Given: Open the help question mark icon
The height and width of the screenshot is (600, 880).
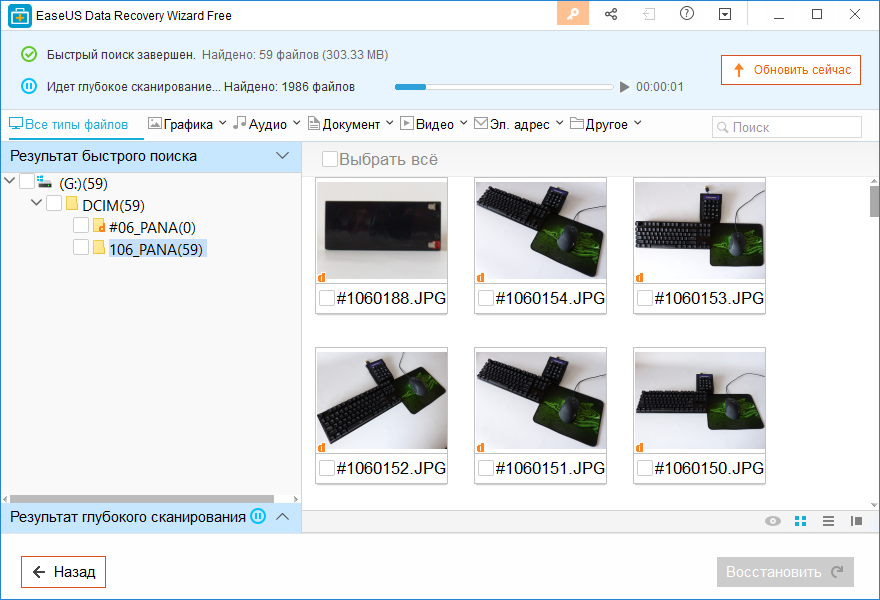Looking at the screenshot, I should click(686, 13).
